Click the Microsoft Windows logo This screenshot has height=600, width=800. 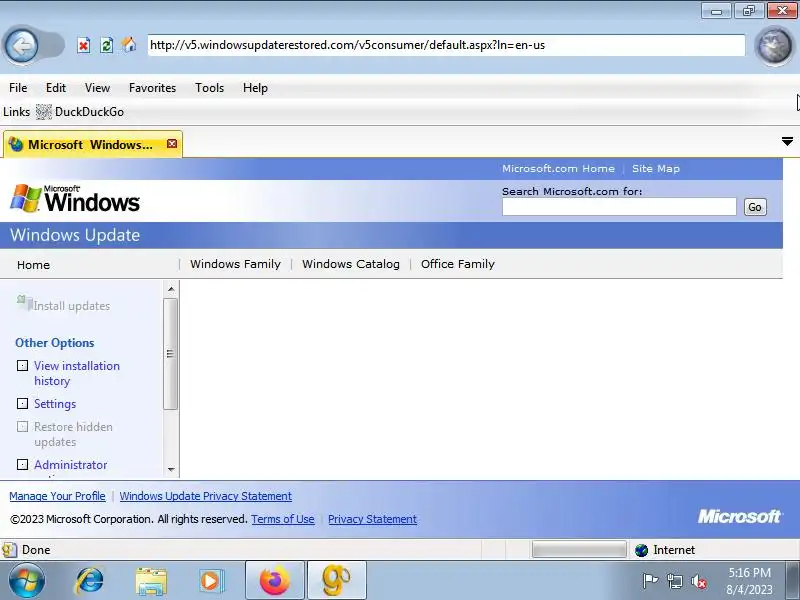point(75,199)
